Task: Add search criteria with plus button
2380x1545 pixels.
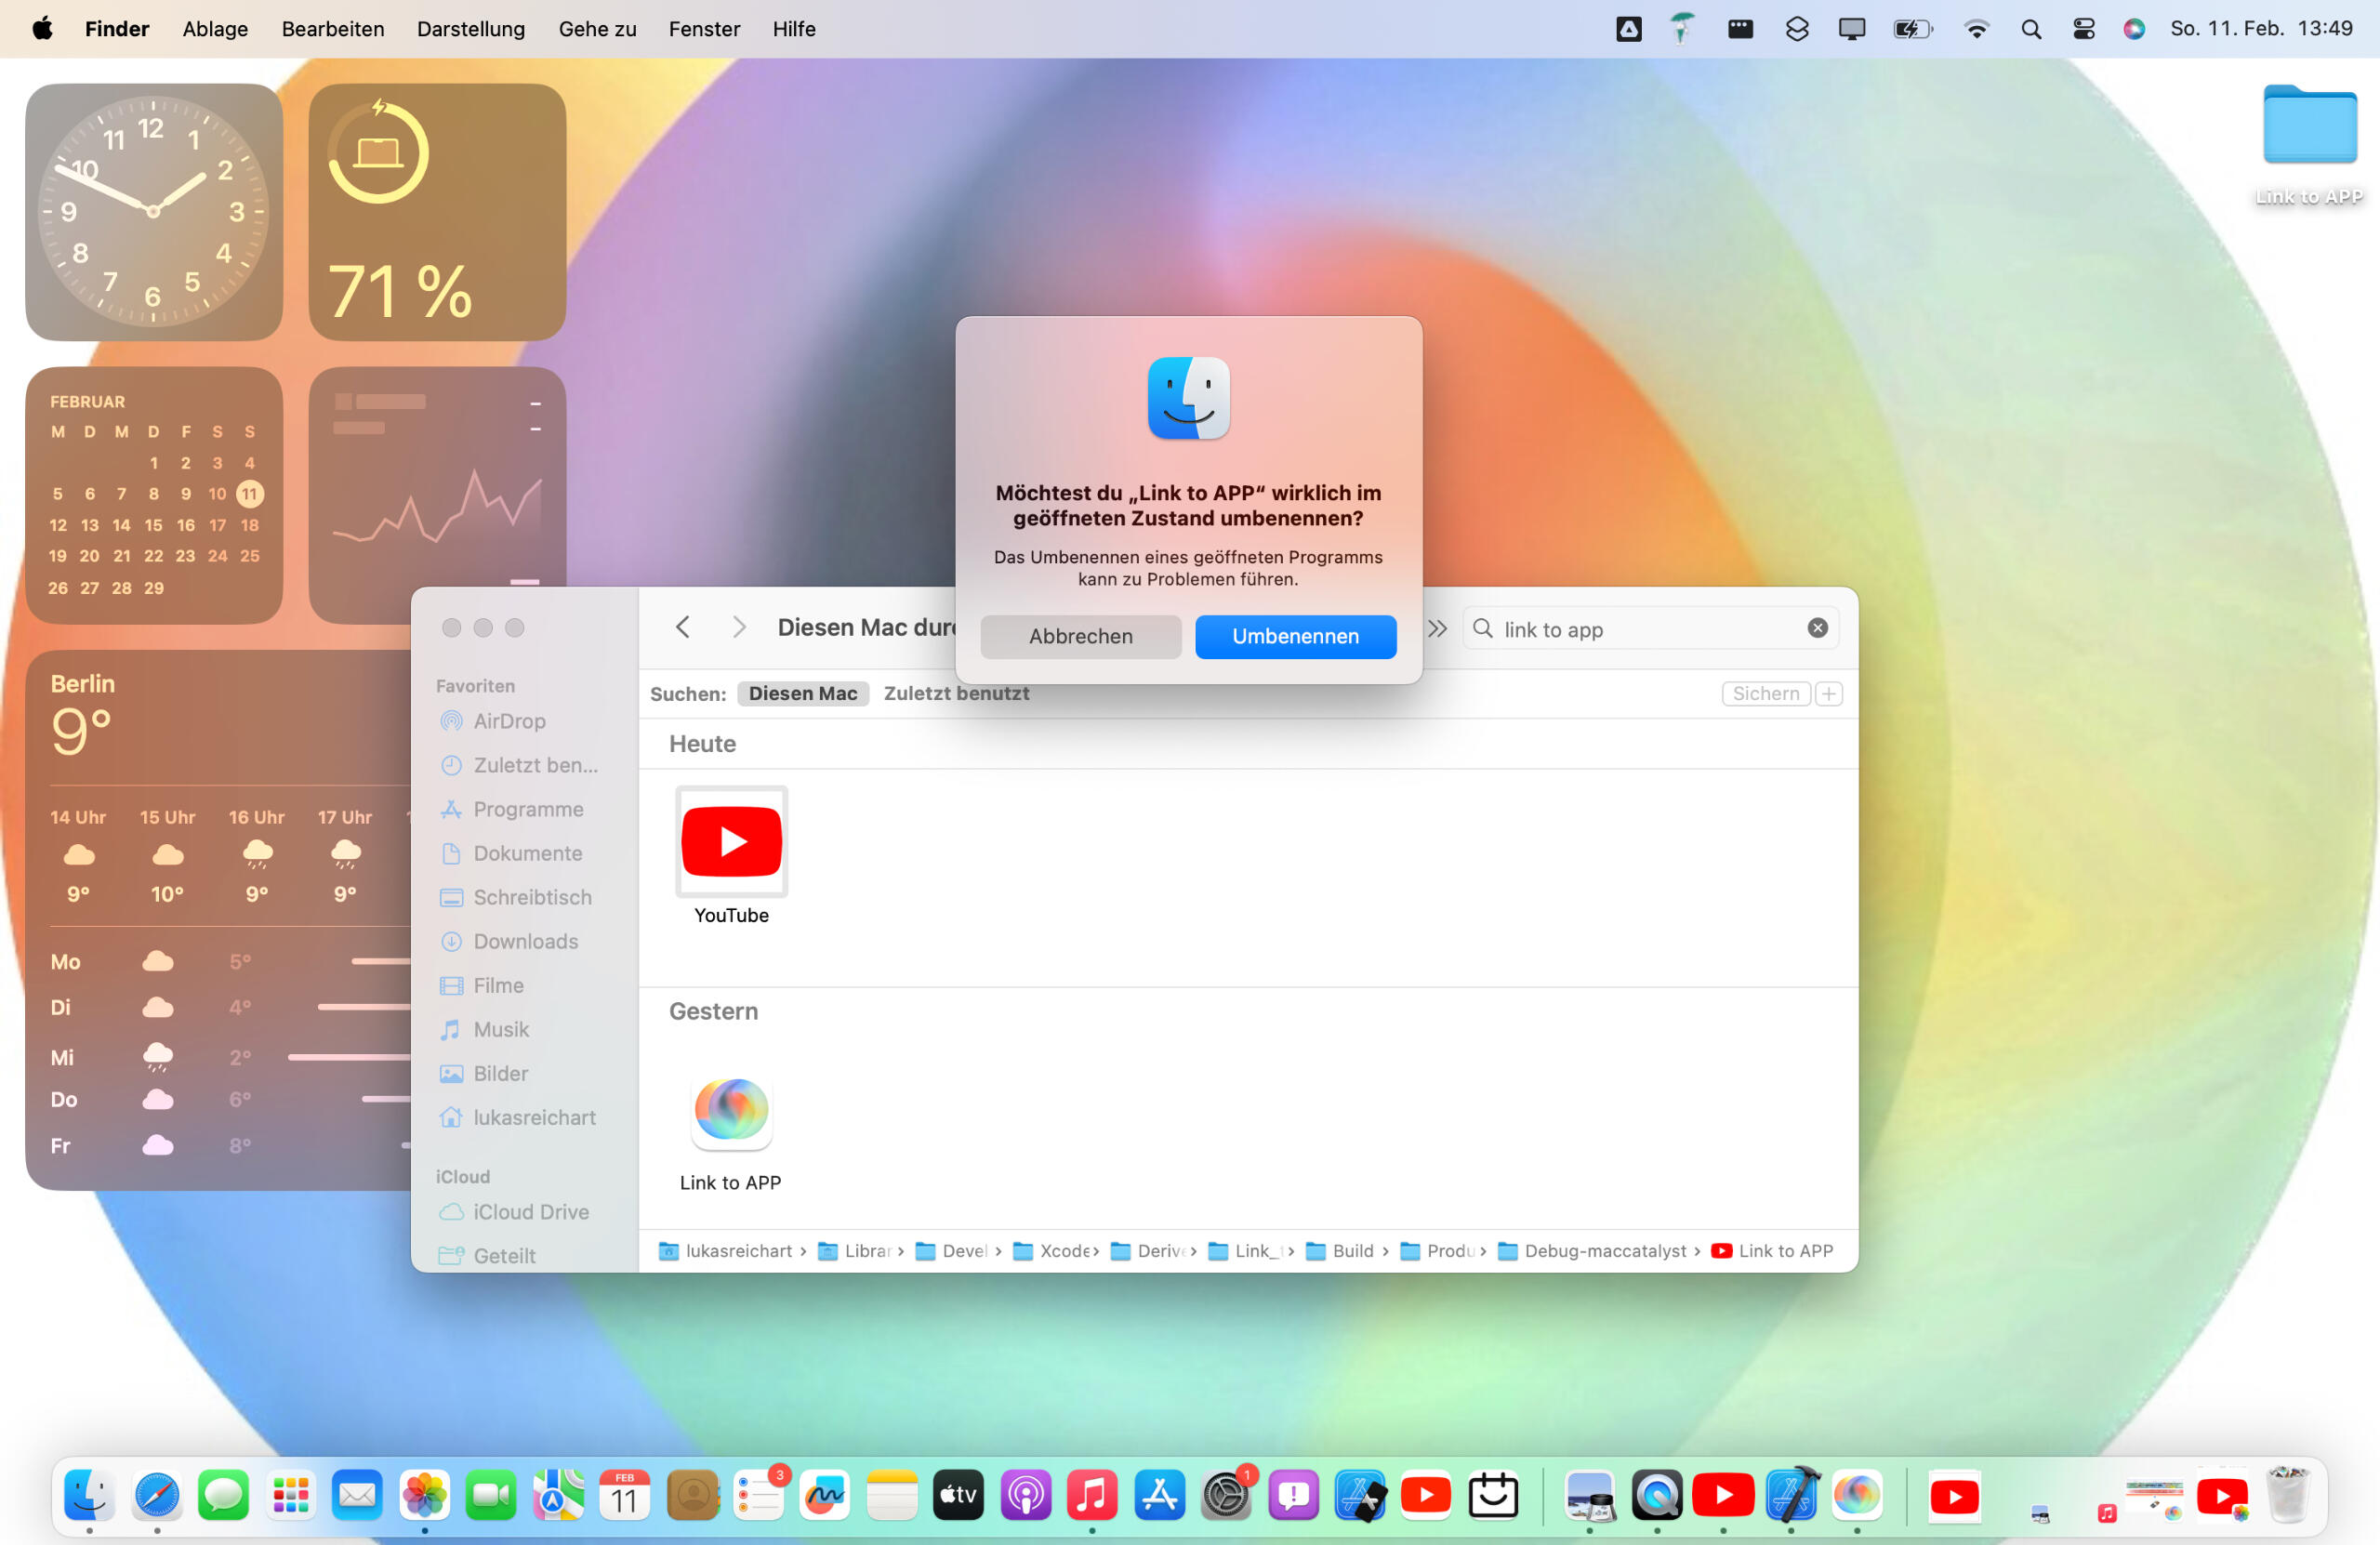Action: click(x=1829, y=693)
